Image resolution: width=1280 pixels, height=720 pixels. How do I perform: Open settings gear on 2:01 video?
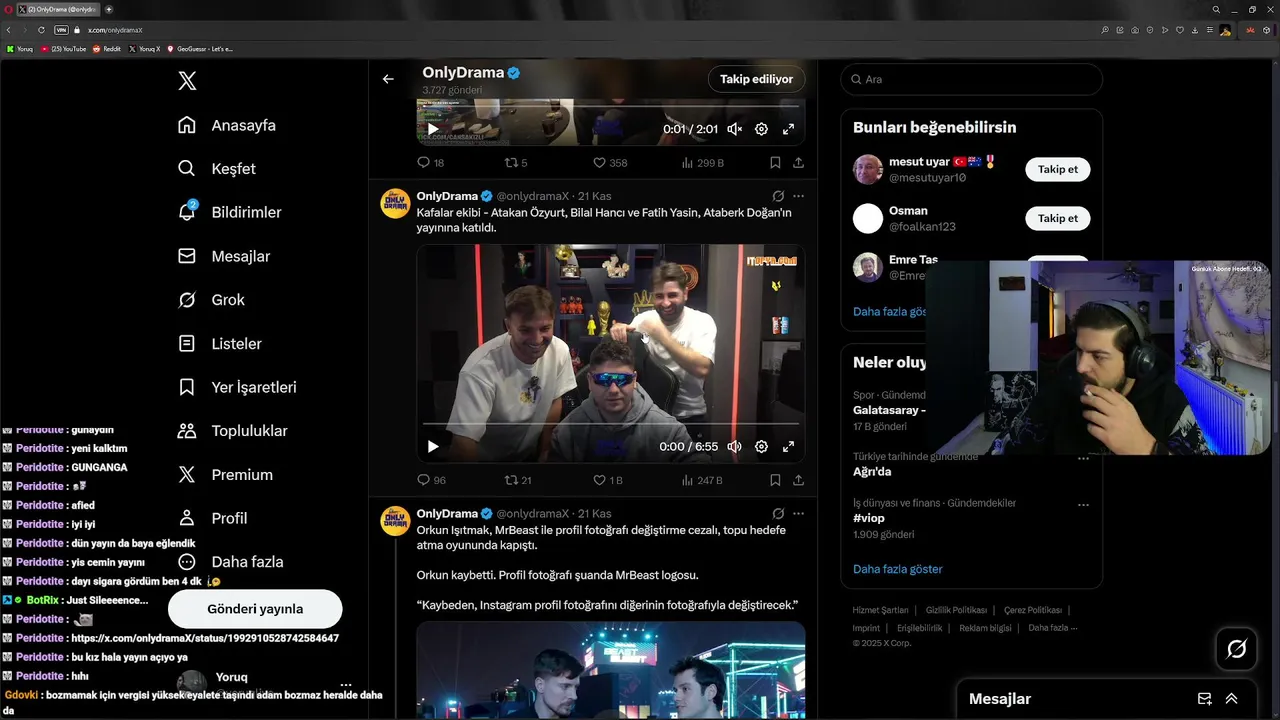[761, 129]
